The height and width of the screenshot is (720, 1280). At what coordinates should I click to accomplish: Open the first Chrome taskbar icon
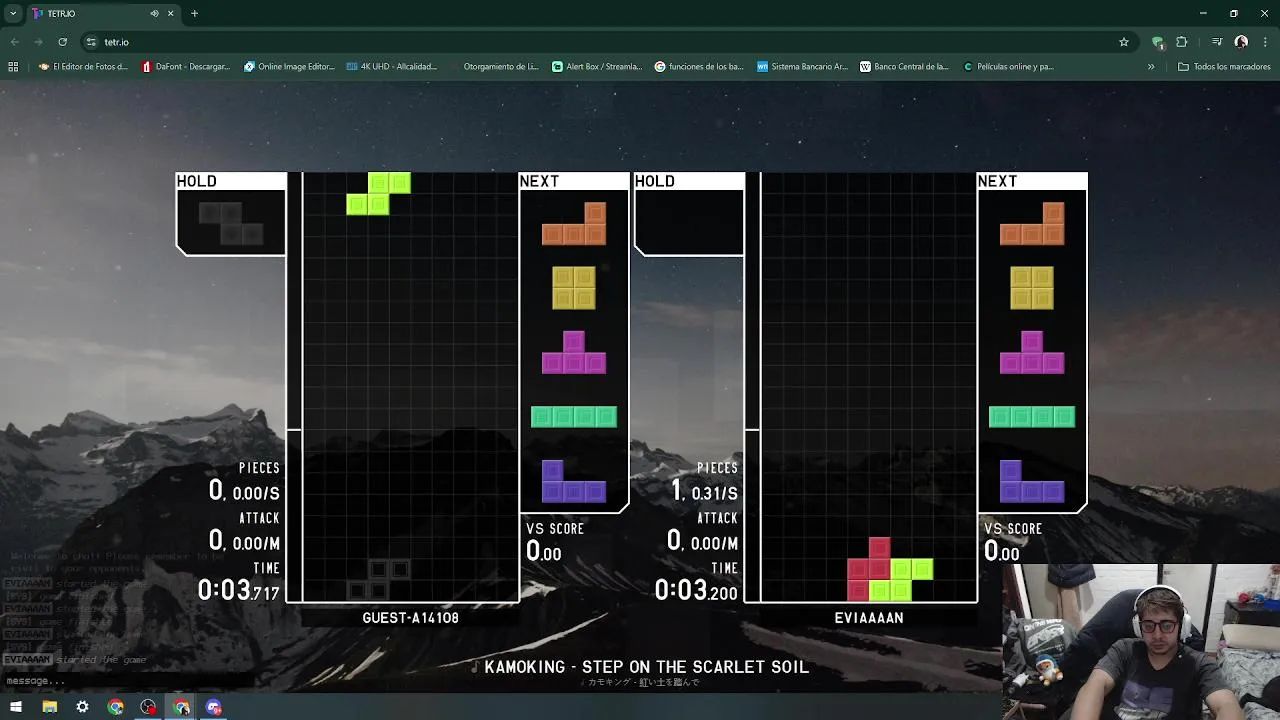115,707
